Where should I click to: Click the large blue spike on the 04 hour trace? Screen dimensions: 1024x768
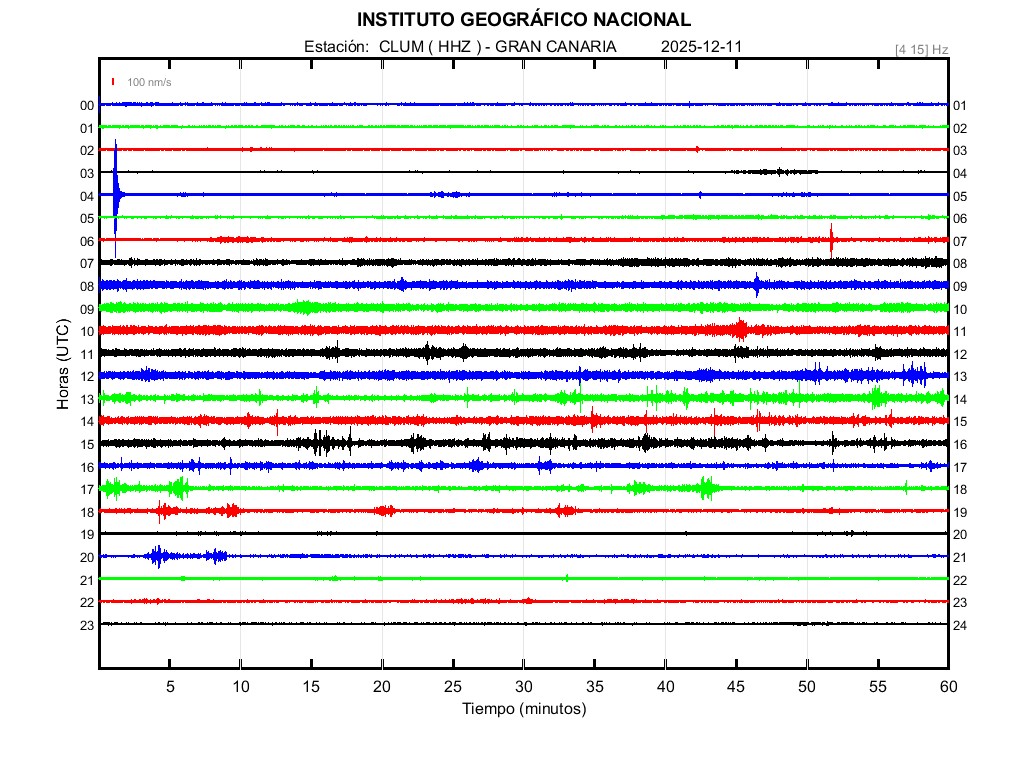(117, 190)
